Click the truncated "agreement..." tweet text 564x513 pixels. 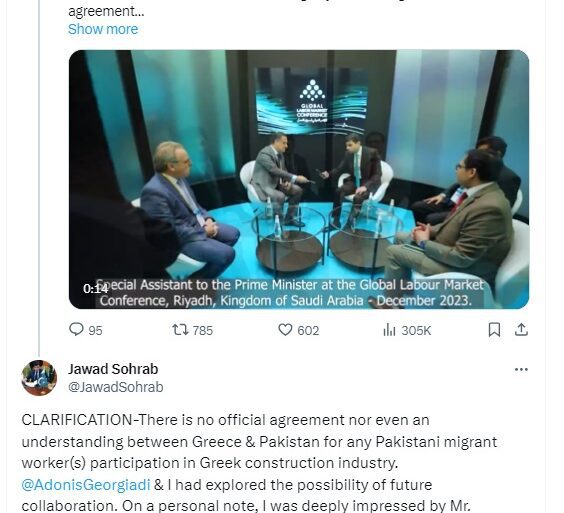[106, 11]
